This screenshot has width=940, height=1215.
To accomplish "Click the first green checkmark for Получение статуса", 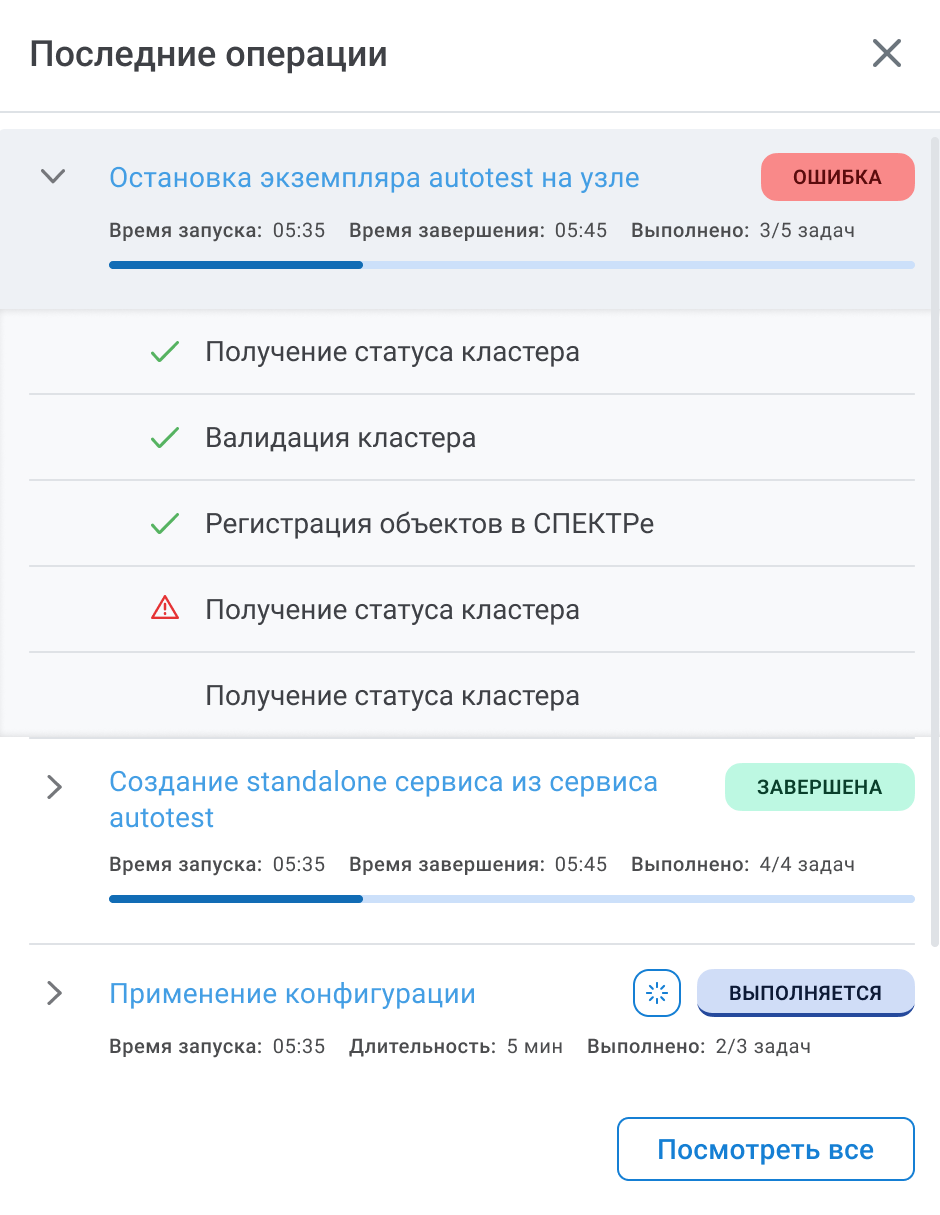I will click(164, 351).
